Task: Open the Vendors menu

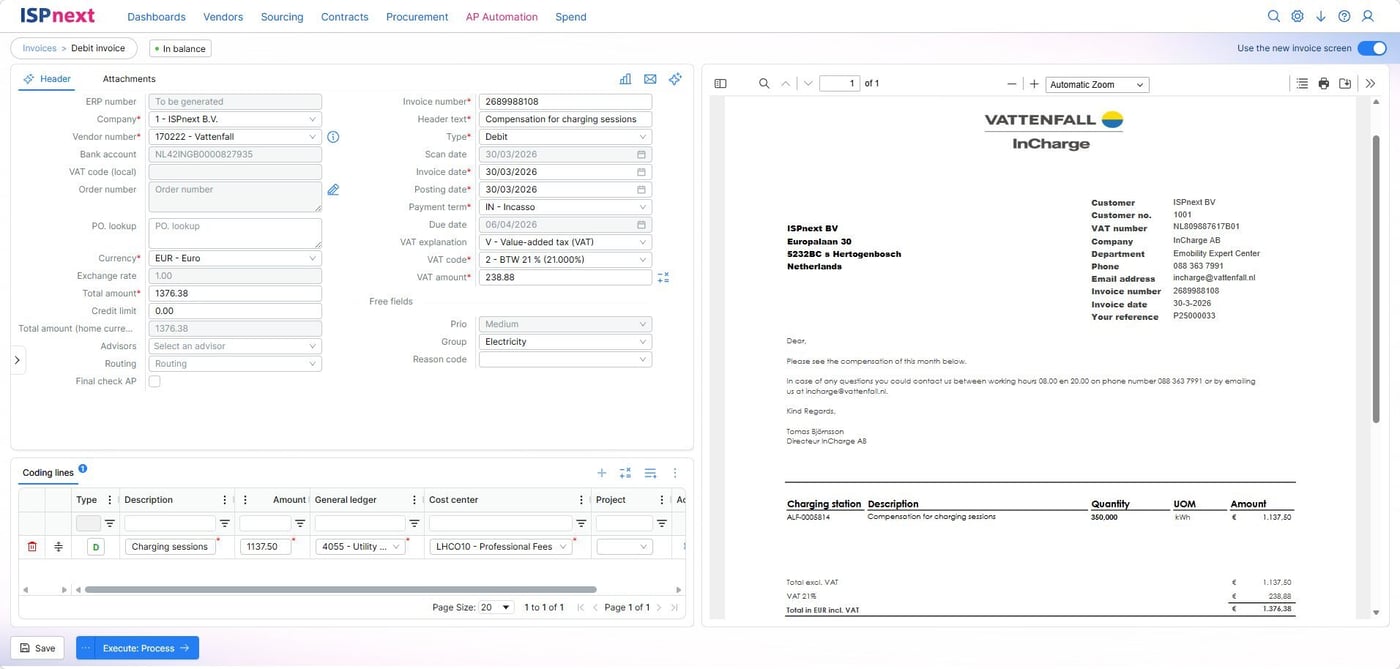Action: pos(223,17)
